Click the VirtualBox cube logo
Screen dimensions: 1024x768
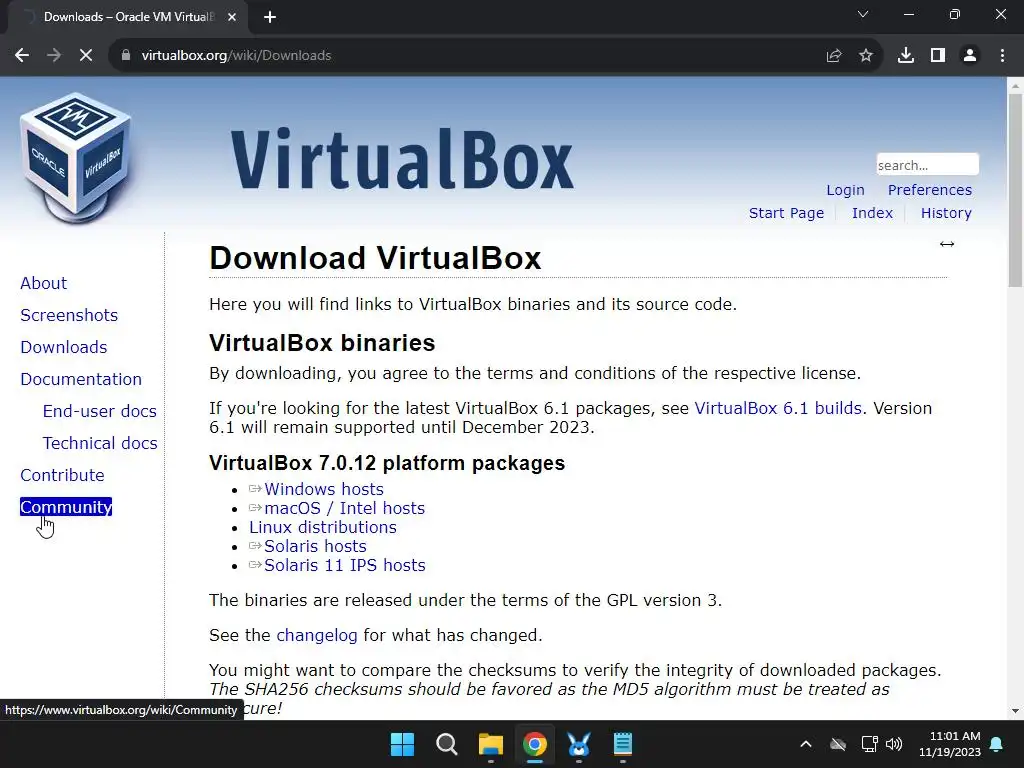(76, 159)
